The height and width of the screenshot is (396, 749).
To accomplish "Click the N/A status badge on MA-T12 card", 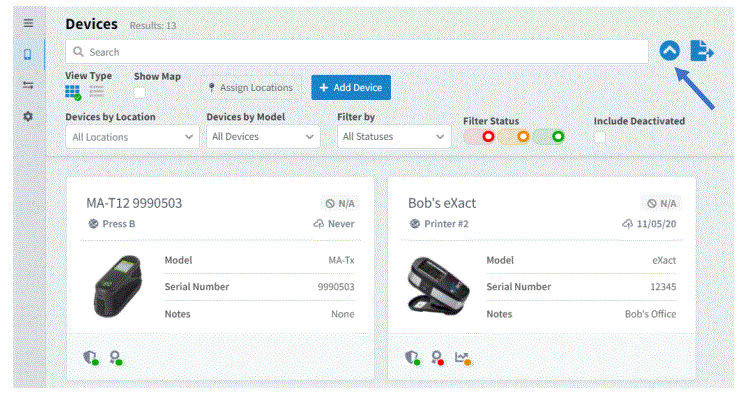I will (340, 204).
